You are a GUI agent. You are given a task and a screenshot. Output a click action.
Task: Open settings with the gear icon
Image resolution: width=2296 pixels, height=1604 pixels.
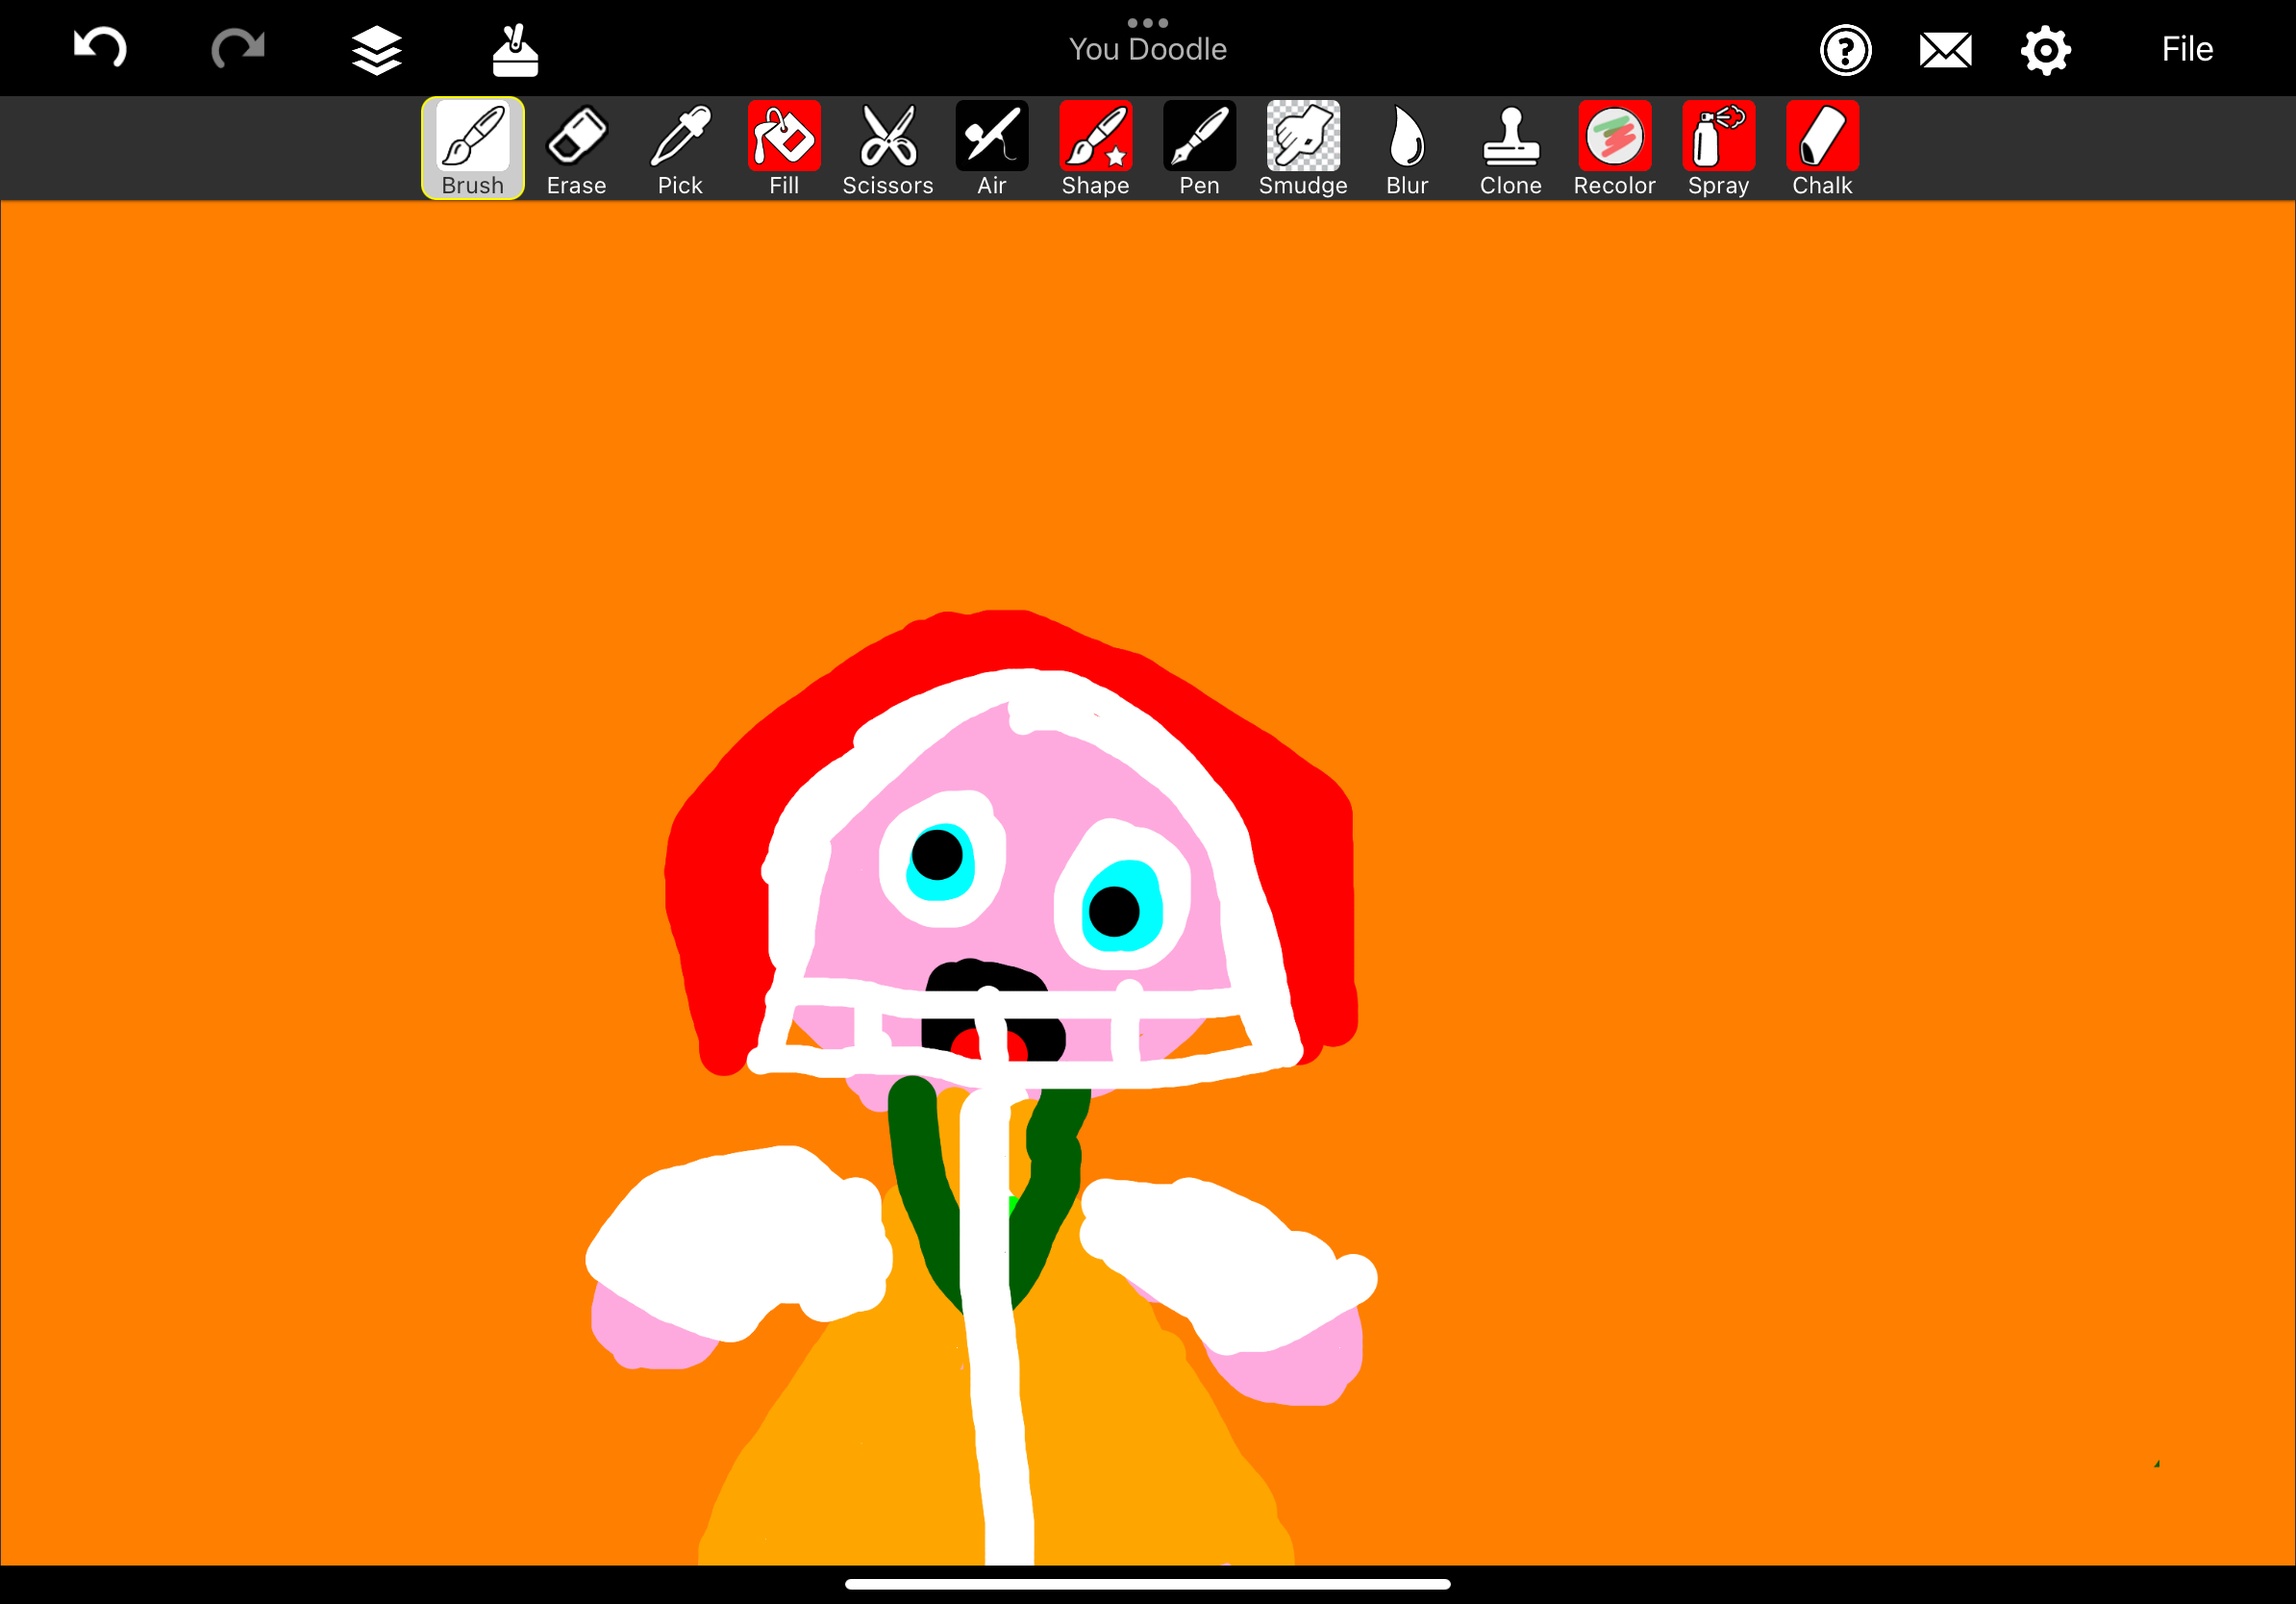(x=2046, y=50)
